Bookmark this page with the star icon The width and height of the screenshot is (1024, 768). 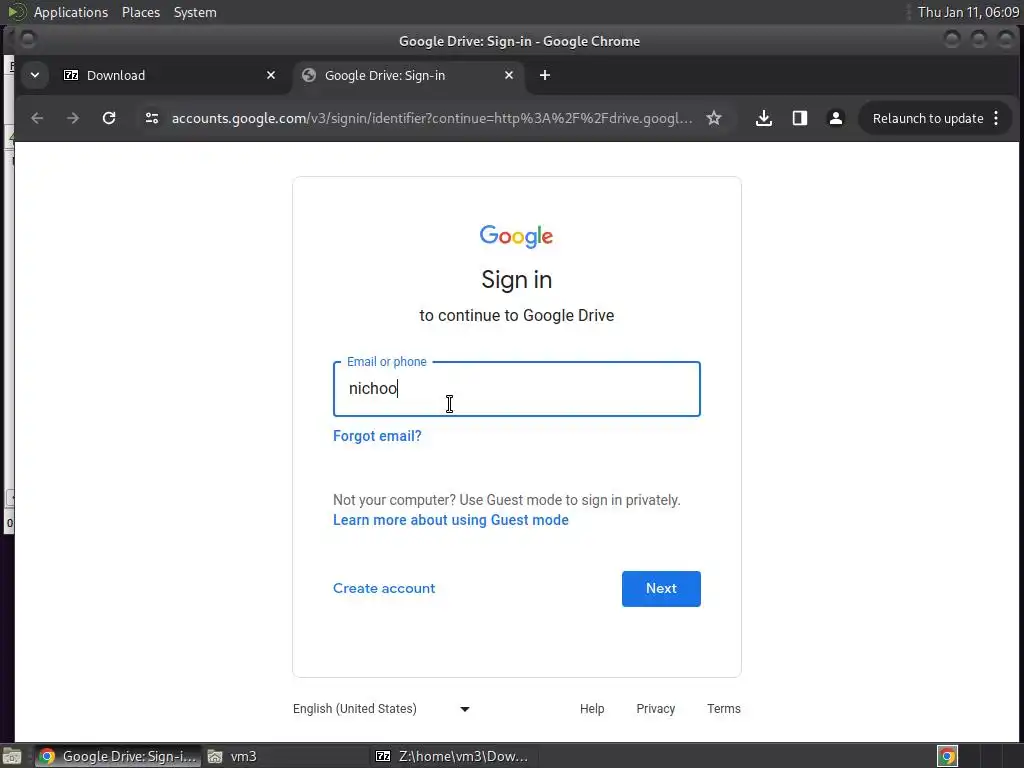point(714,118)
